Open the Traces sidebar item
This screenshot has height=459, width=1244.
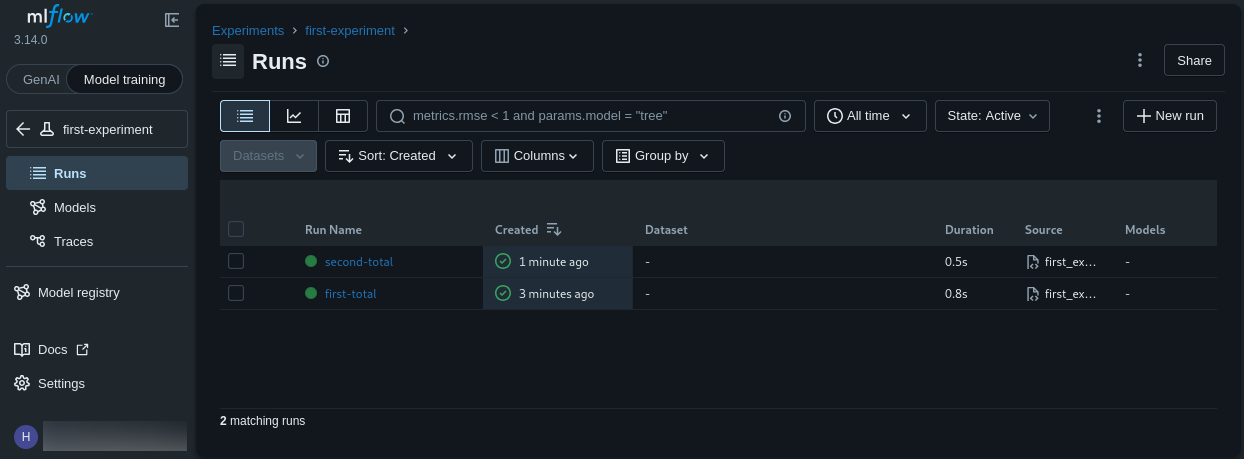click(97, 241)
